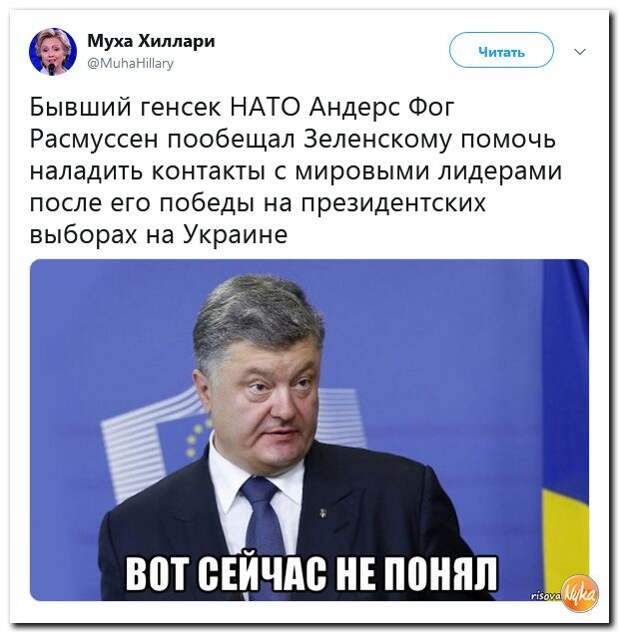The image size is (620, 634).
Task: Expand the tweet options chevron
Action: (x=580, y=52)
